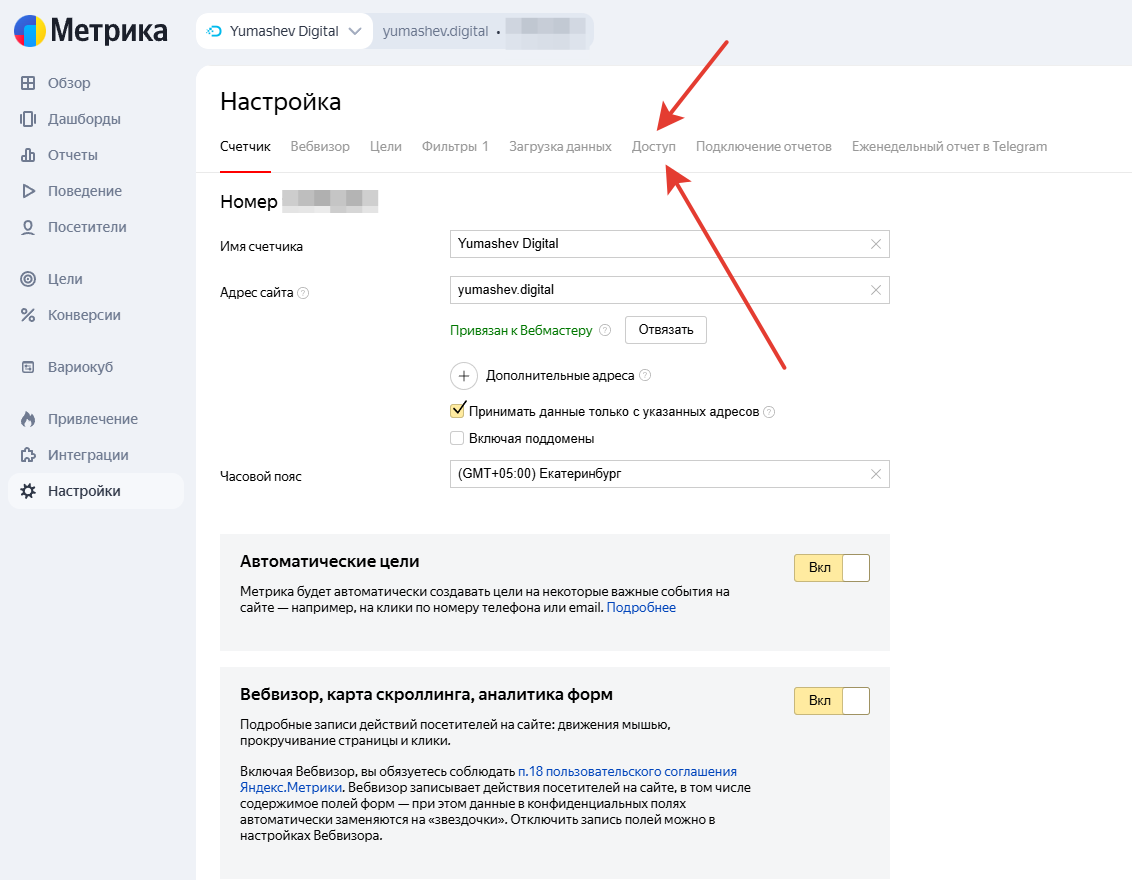Click the Настройки gear icon
Image resolution: width=1132 pixels, height=880 pixels.
pyautogui.click(x=28, y=492)
